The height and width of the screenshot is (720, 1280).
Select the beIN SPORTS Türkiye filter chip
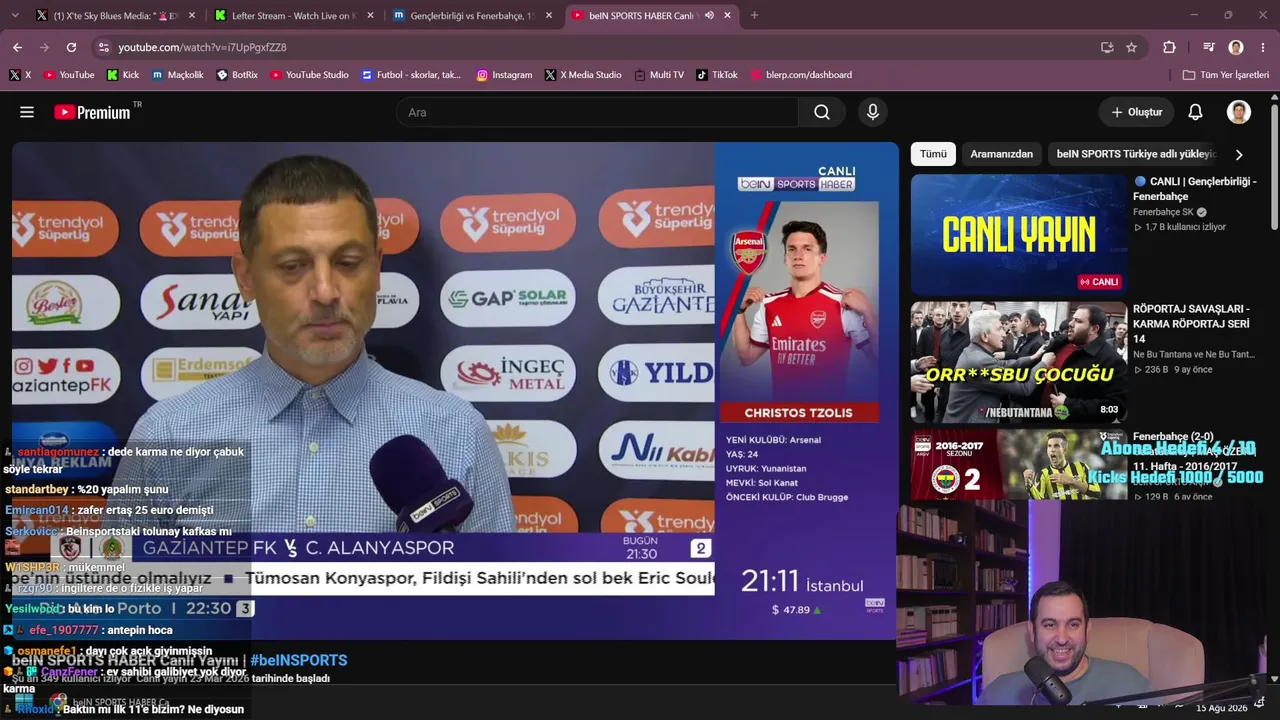pyautogui.click(x=1136, y=154)
